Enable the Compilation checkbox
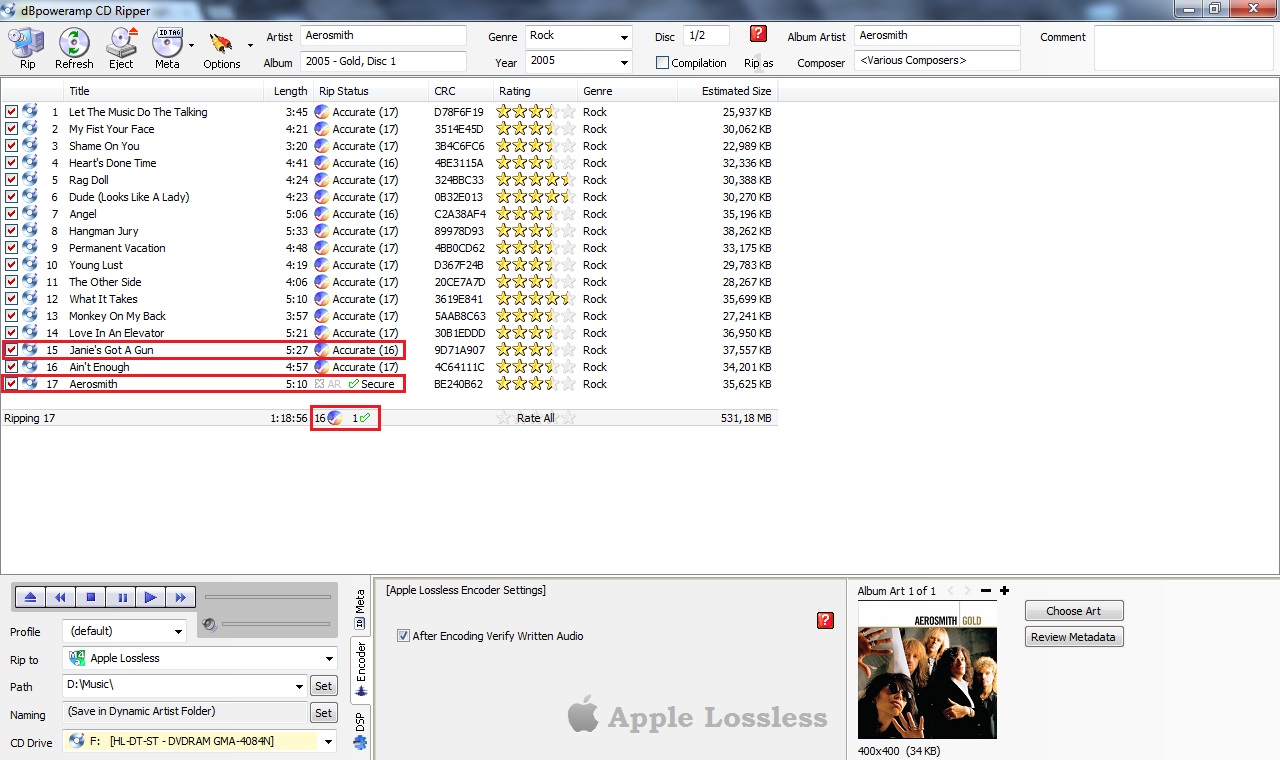The image size is (1280, 760). coord(662,63)
